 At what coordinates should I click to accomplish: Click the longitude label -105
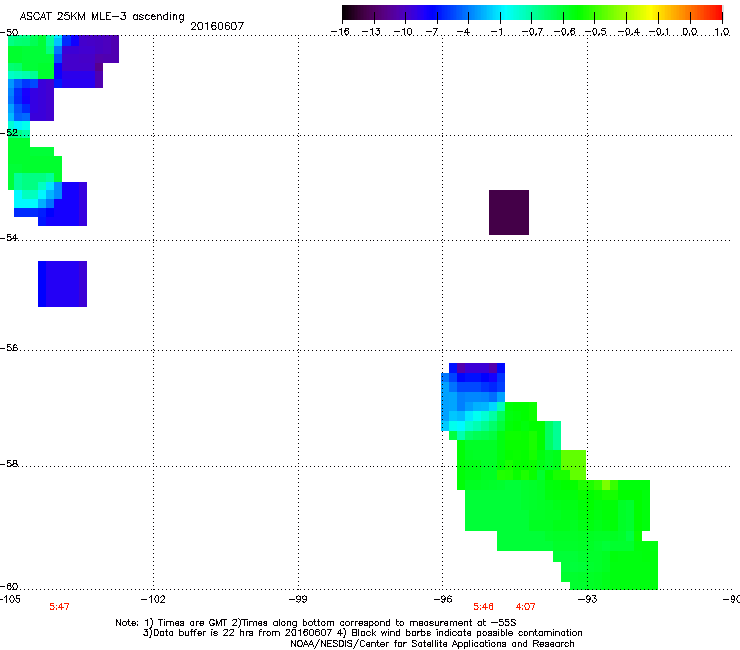point(9,599)
